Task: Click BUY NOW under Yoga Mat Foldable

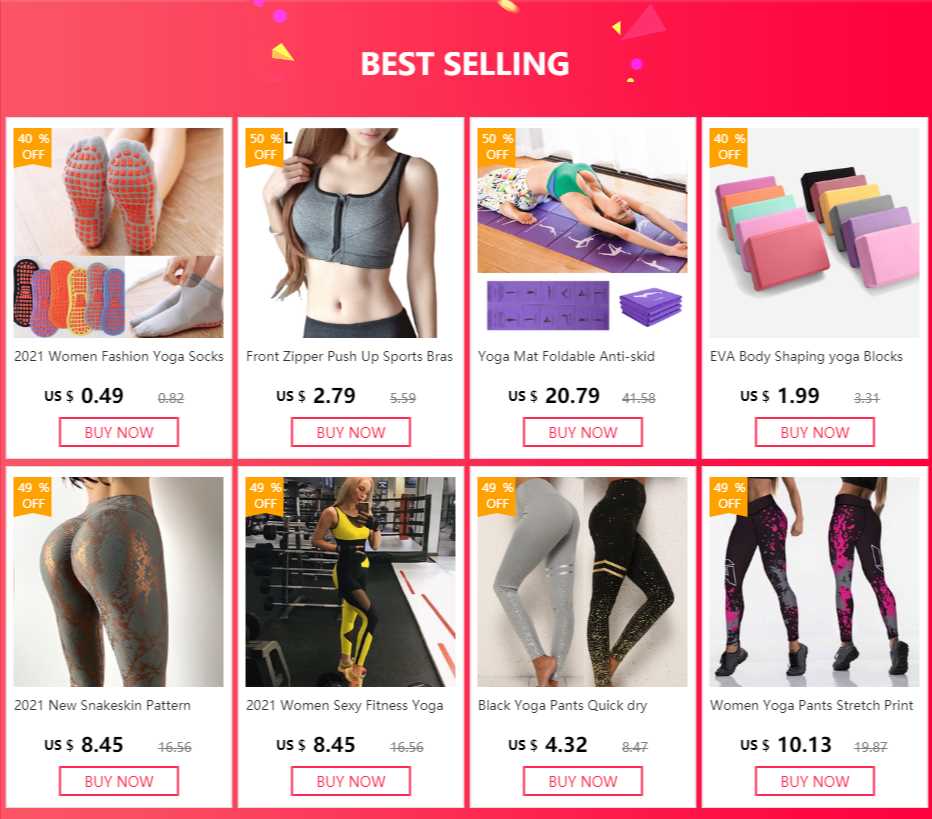Action: coord(582,432)
